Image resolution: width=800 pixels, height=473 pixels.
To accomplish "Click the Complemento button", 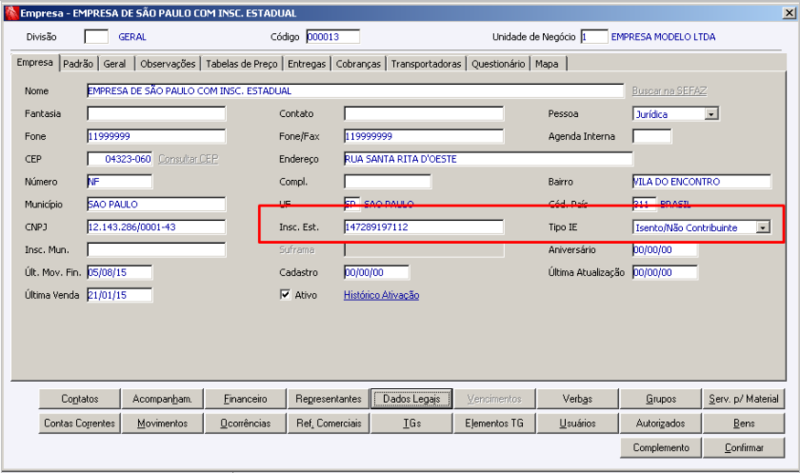I will (661, 447).
